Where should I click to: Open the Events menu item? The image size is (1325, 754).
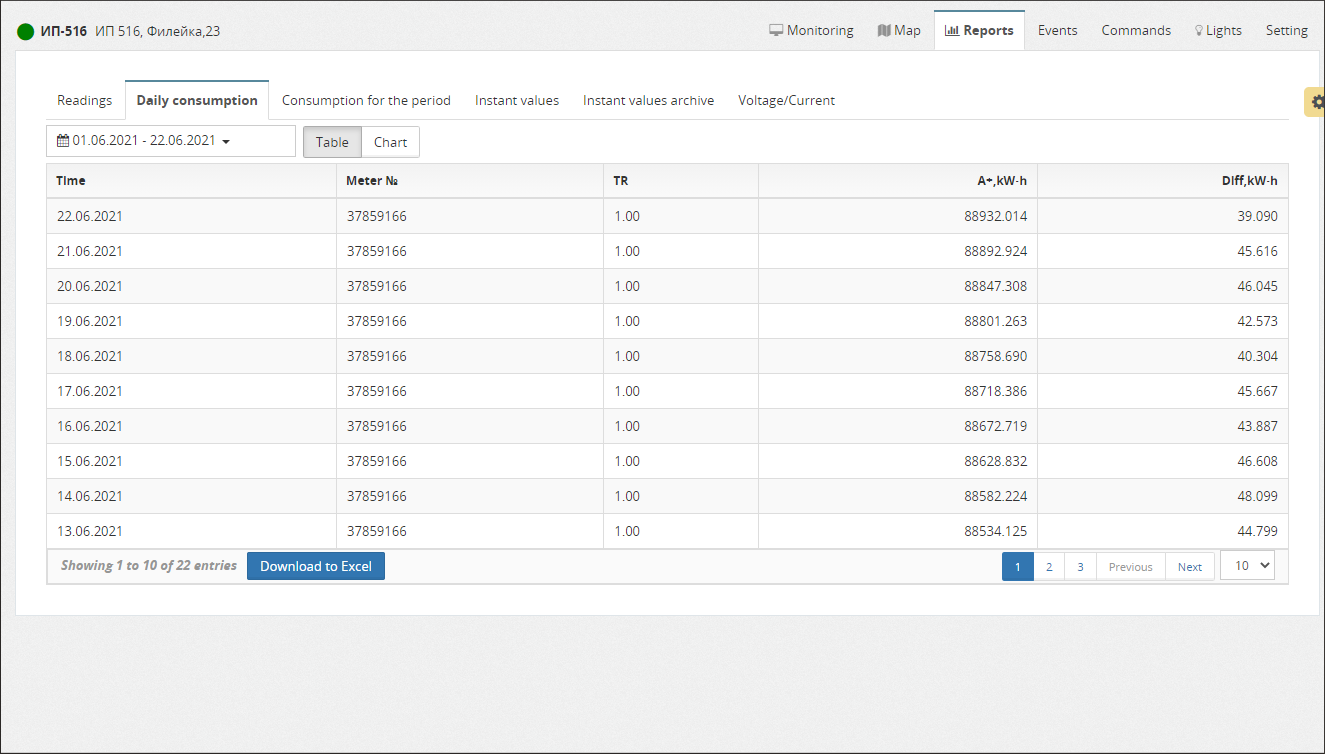pos(1057,30)
